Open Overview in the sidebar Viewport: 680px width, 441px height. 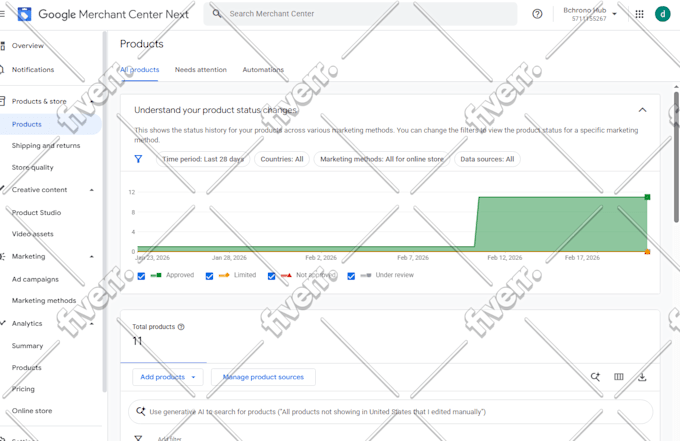coord(28,46)
